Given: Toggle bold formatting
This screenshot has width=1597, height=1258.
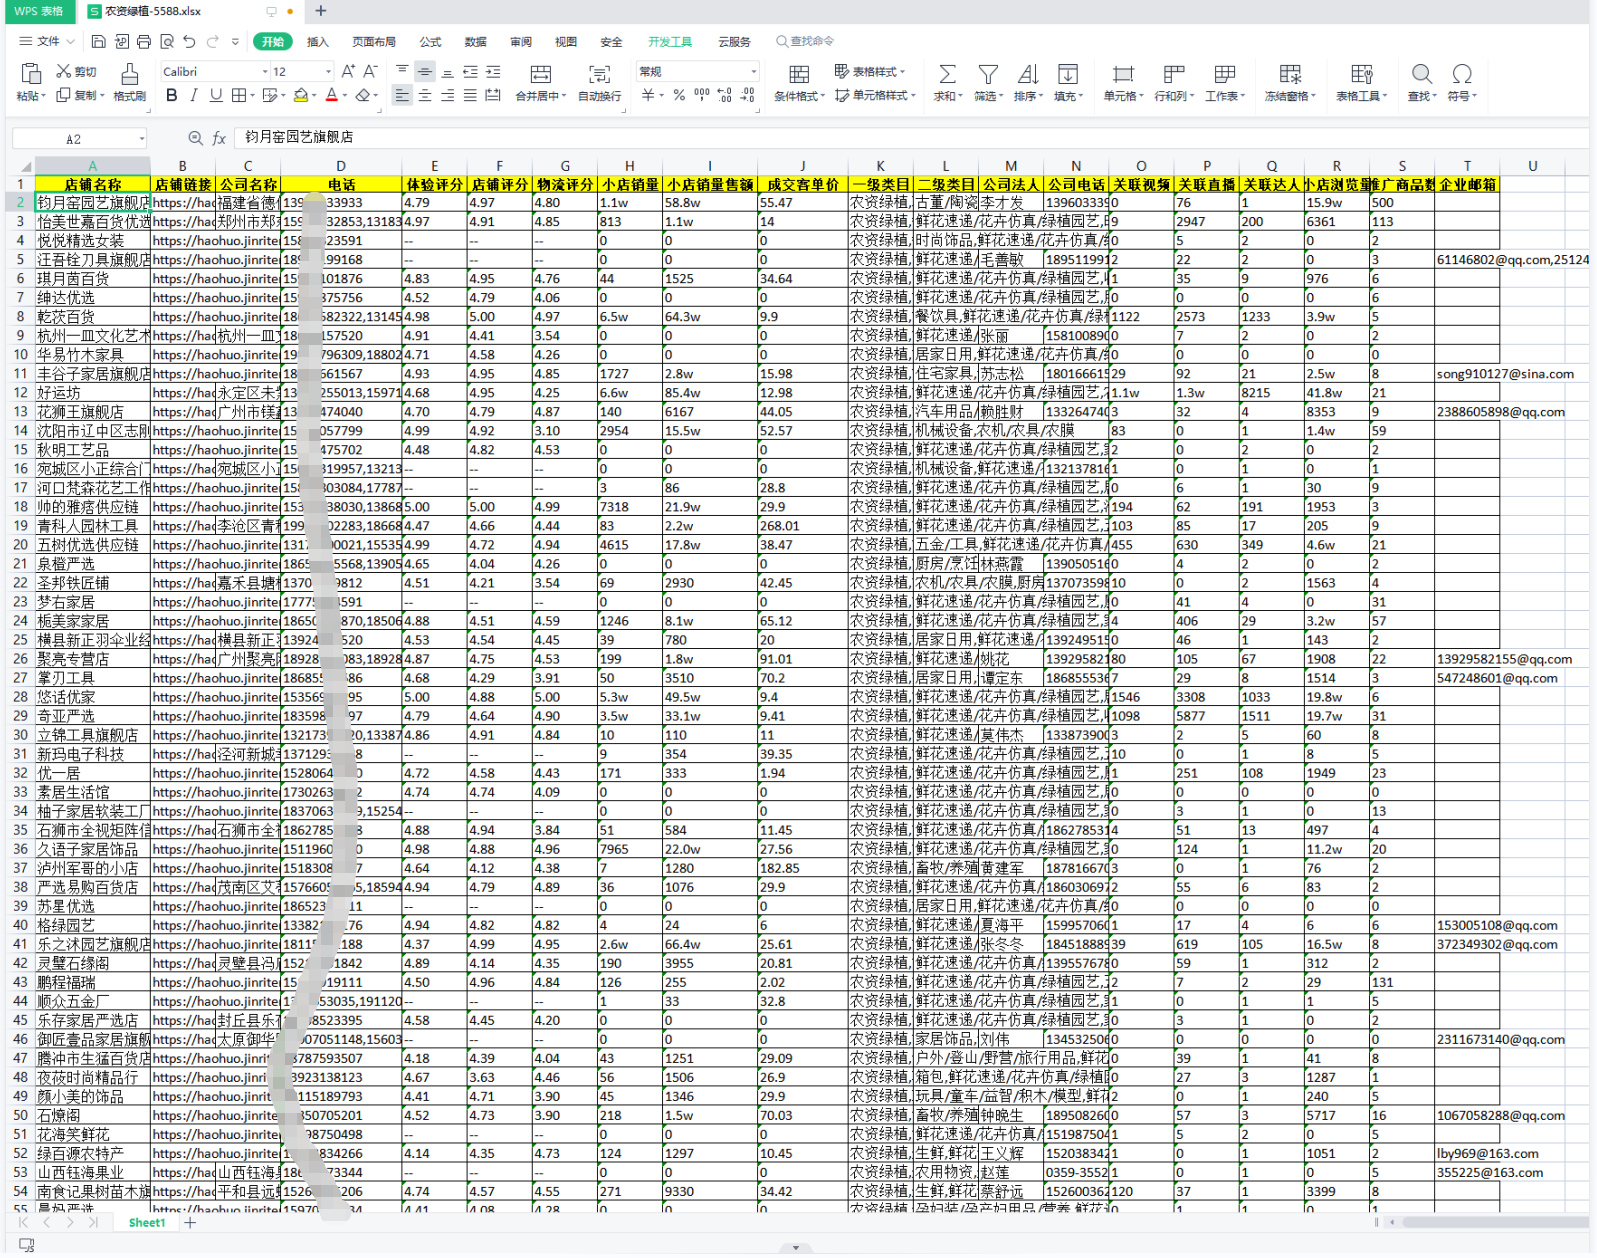Looking at the screenshot, I should pos(172,96).
